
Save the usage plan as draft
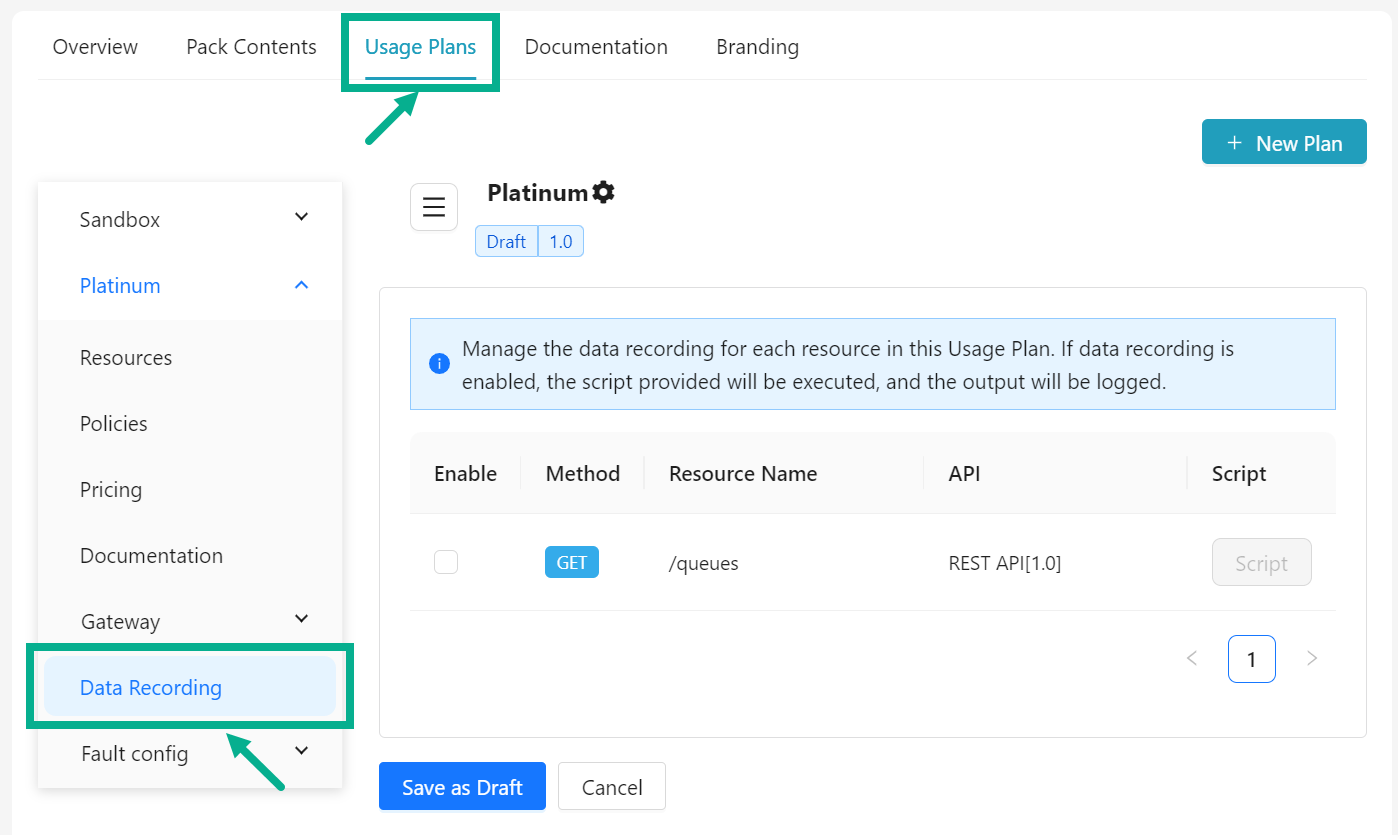462,786
